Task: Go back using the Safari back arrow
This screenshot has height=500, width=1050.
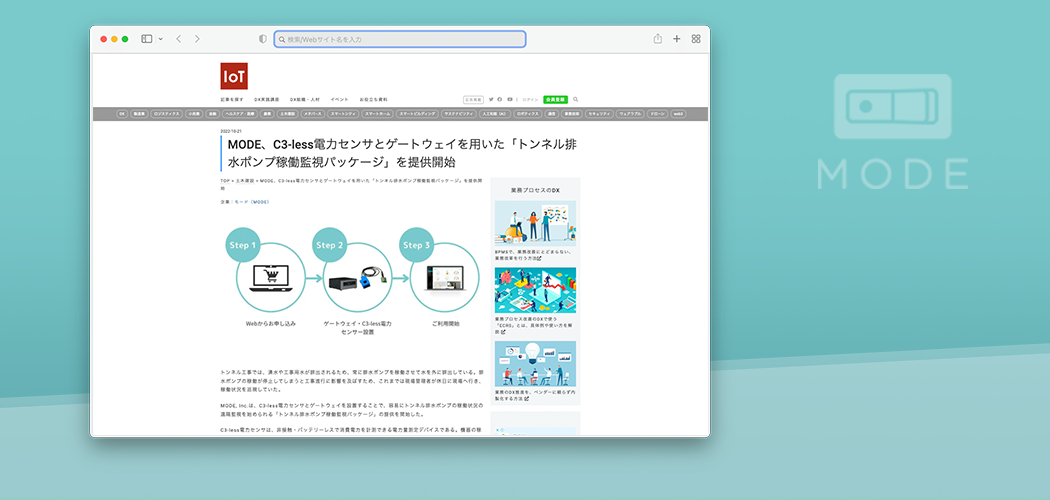Action: click(x=178, y=39)
